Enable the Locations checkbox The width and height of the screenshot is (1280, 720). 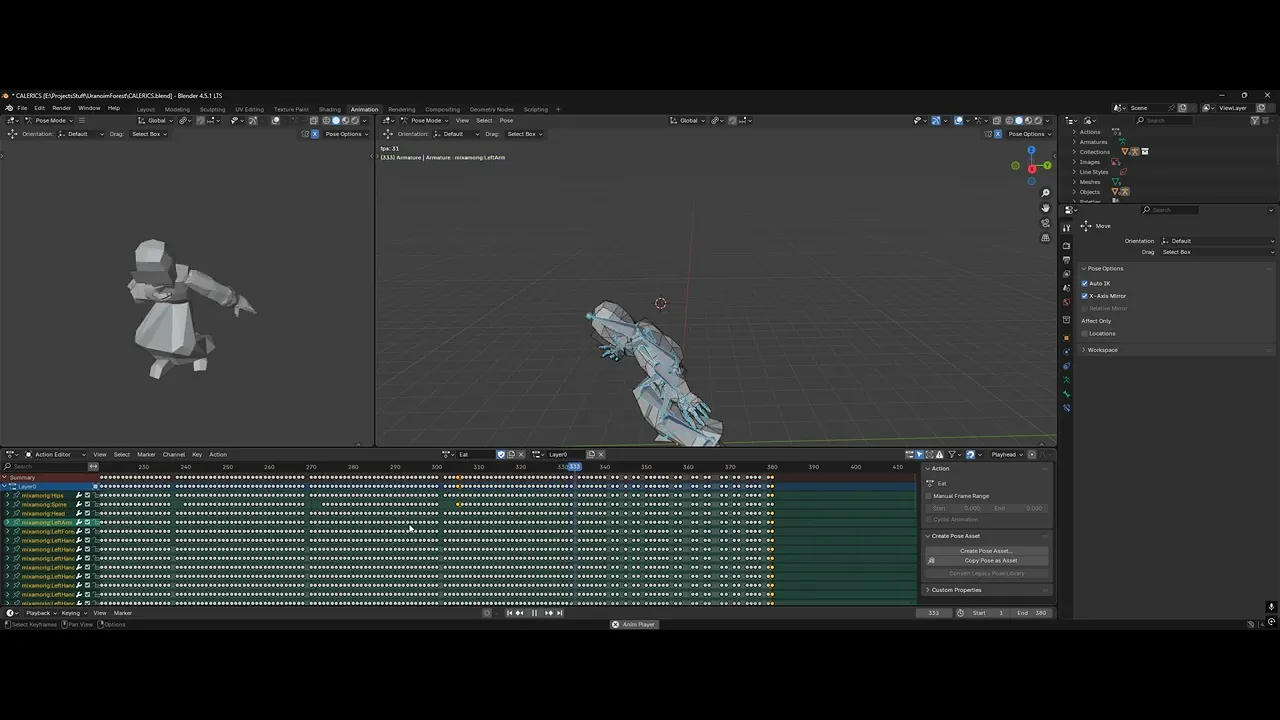1085,333
